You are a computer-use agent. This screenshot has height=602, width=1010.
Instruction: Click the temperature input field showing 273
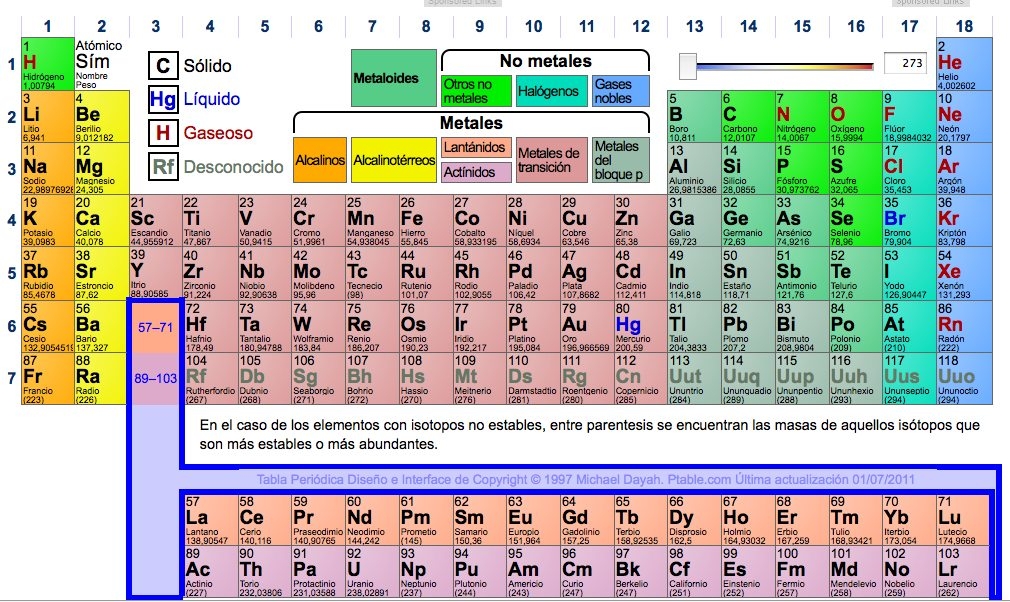(x=907, y=64)
